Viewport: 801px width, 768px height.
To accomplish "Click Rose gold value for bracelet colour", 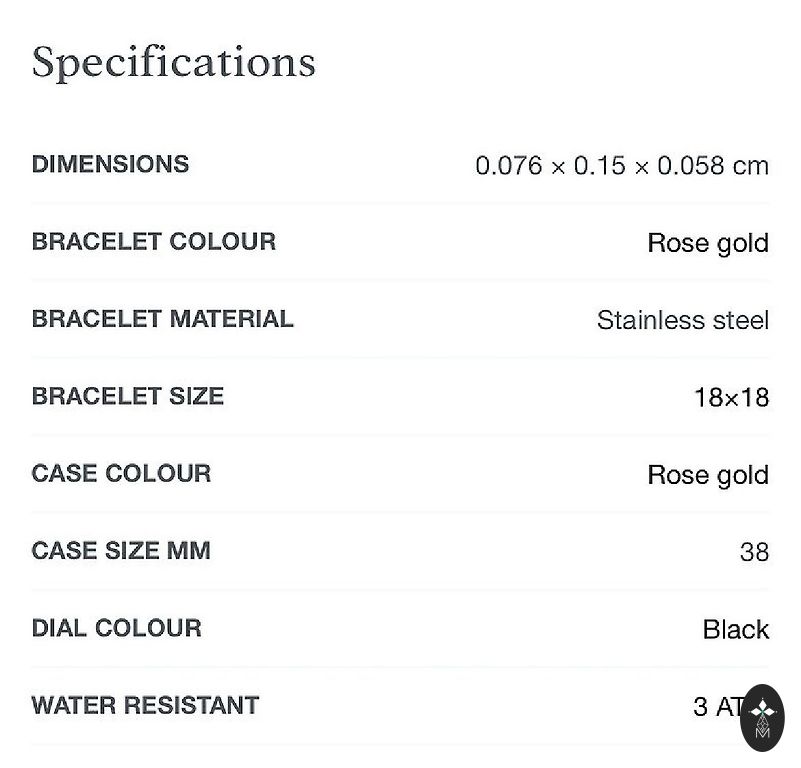I will 707,243.
